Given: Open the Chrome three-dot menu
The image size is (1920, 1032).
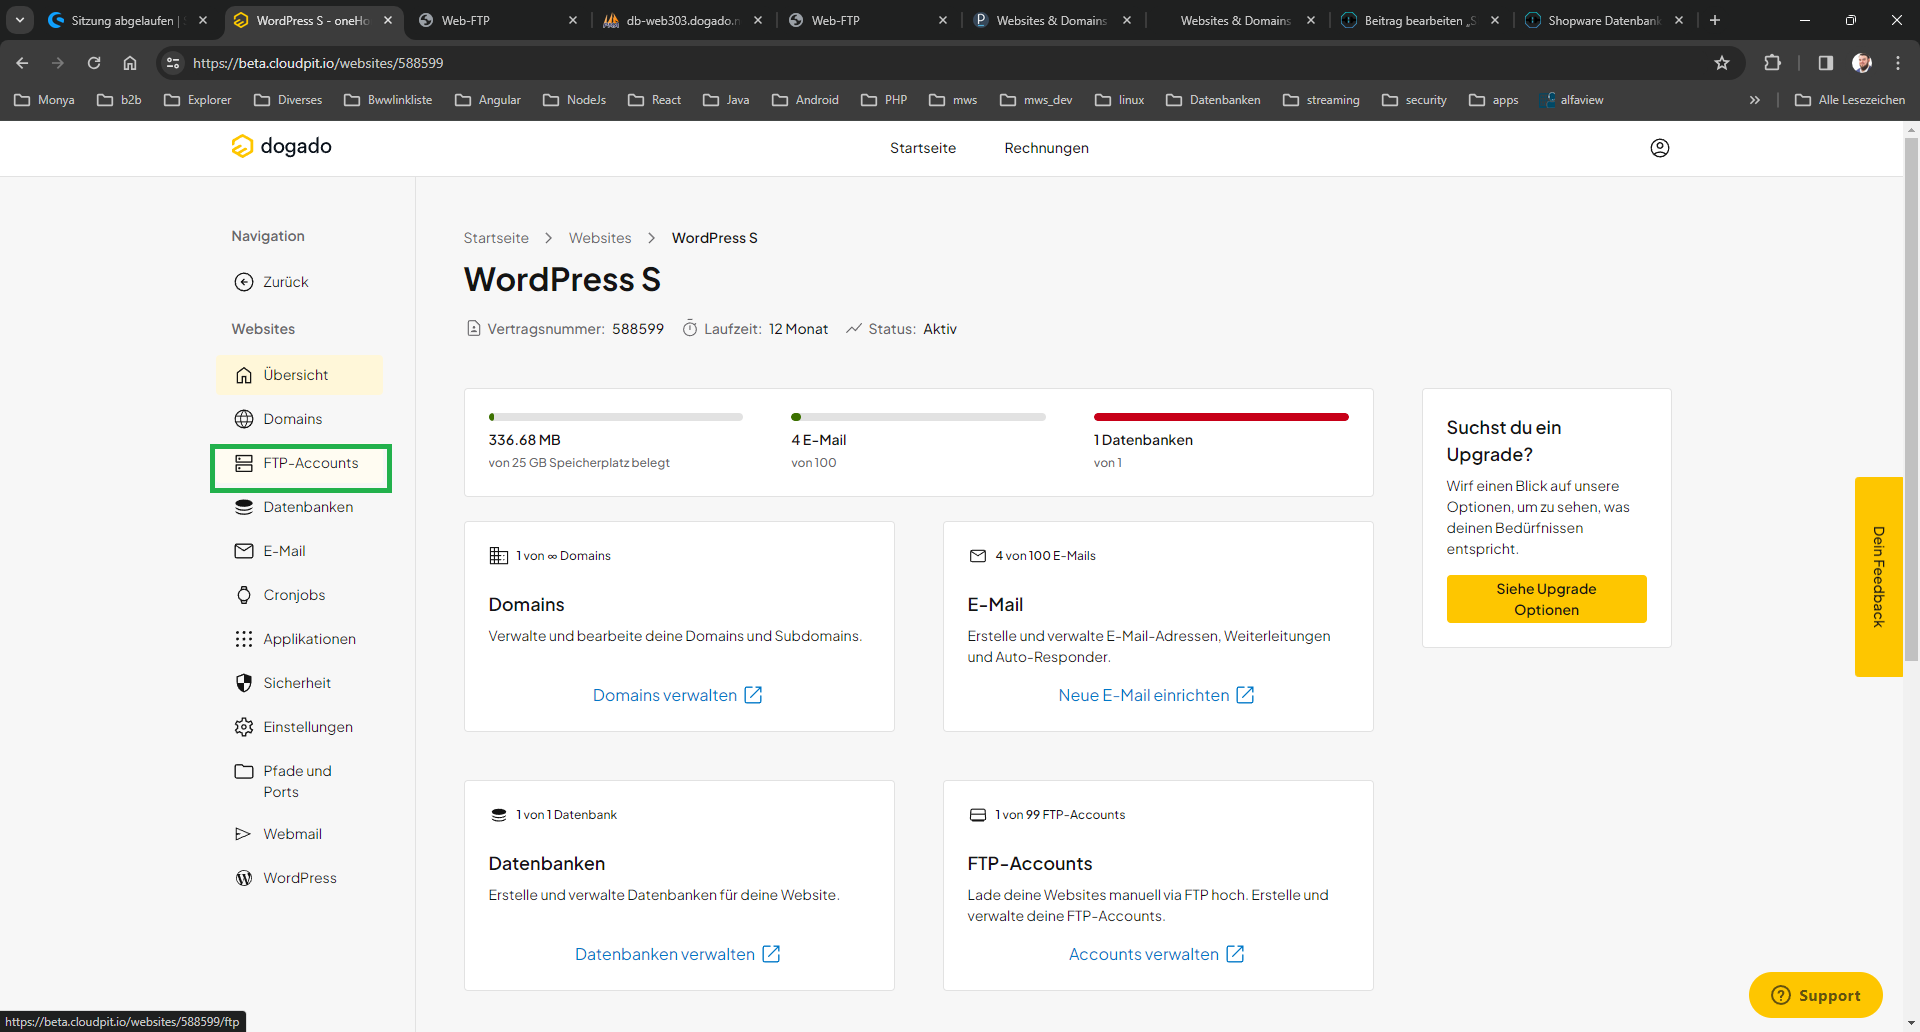Looking at the screenshot, I should (1898, 63).
